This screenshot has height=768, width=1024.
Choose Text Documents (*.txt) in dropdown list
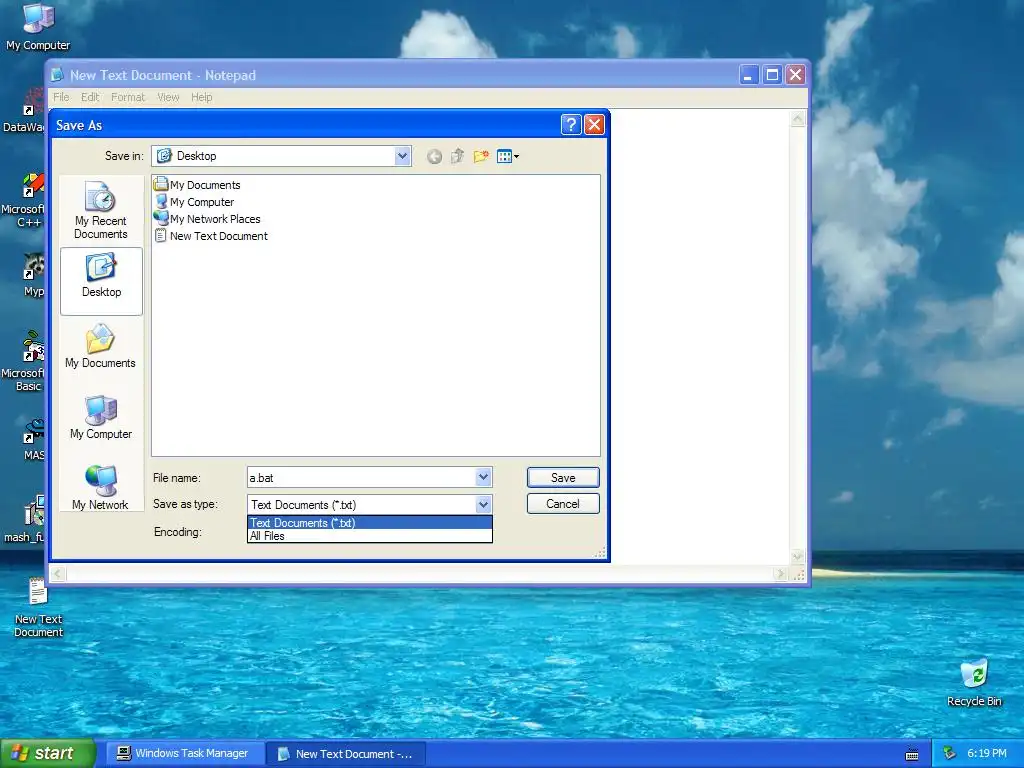point(370,522)
